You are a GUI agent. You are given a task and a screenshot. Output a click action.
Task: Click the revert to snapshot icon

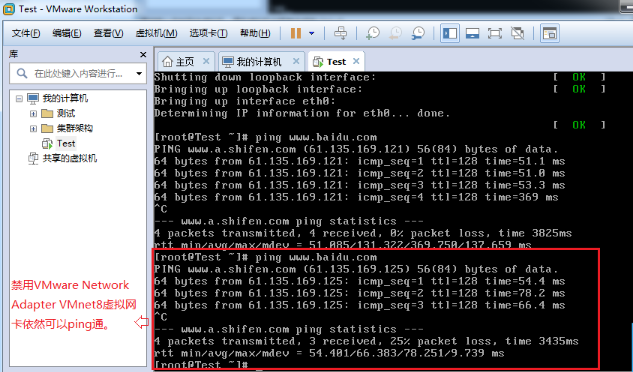pos(395,33)
